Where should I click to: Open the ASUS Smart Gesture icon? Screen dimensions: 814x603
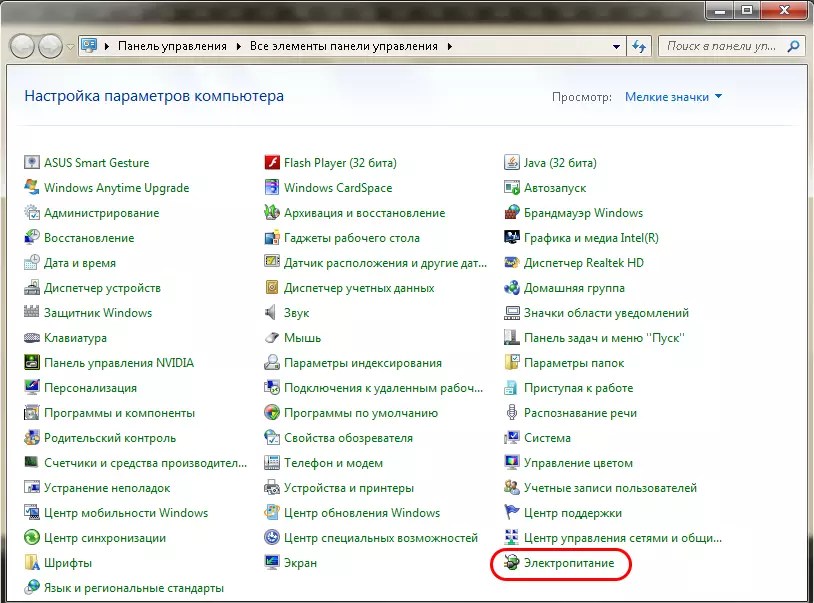(x=32, y=163)
